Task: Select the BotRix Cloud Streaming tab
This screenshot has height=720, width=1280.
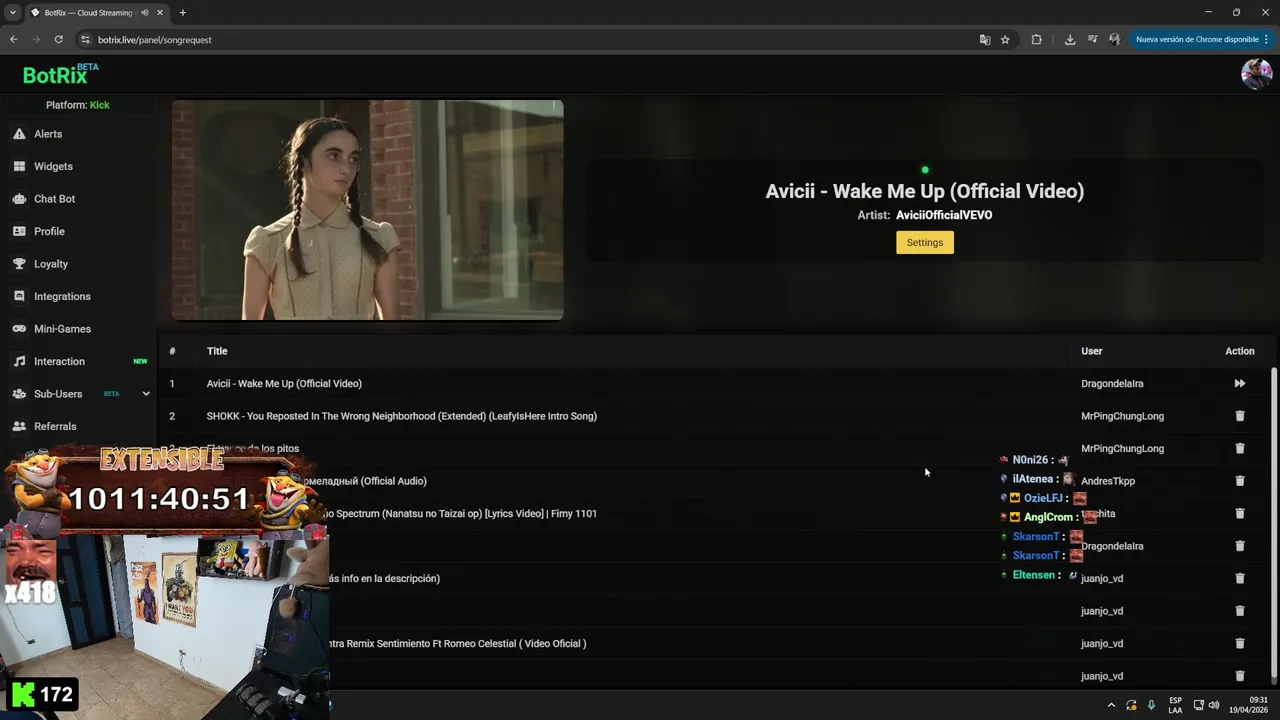Action: tap(86, 13)
